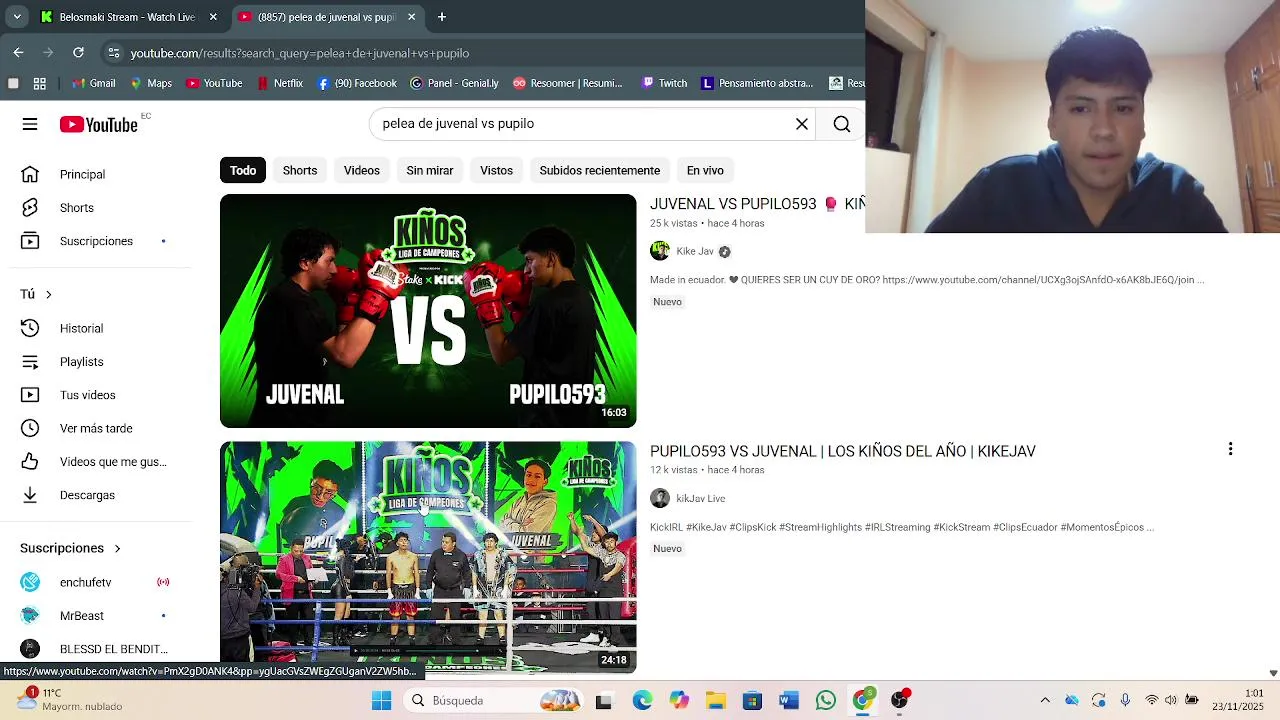Open BLESSD EL BENDIT... subscription channel
This screenshot has width=1280, height=720.
point(114,649)
